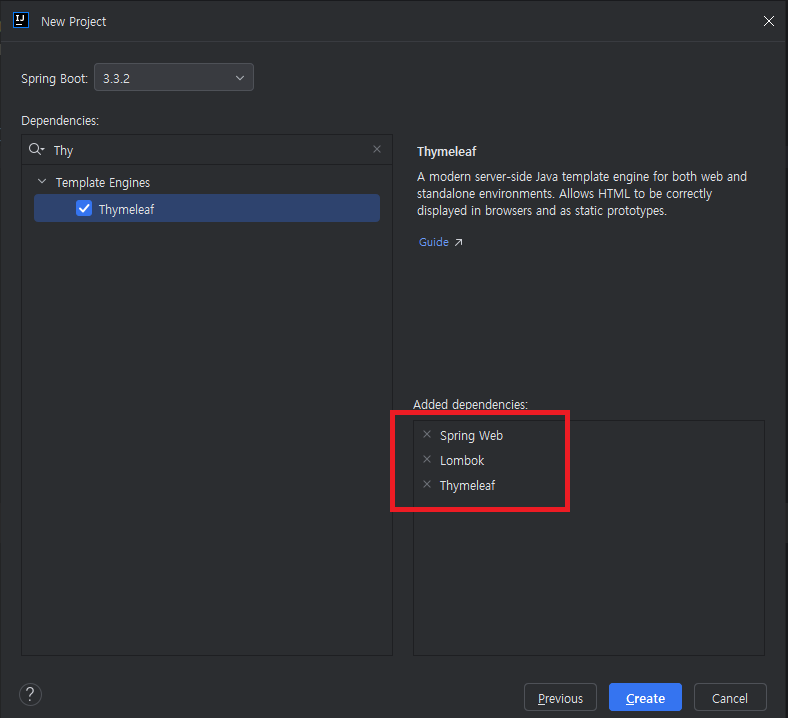The width and height of the screenshot is (788, 718).
Task: Cancel the new project wizard
Action: tap(730, 697)
